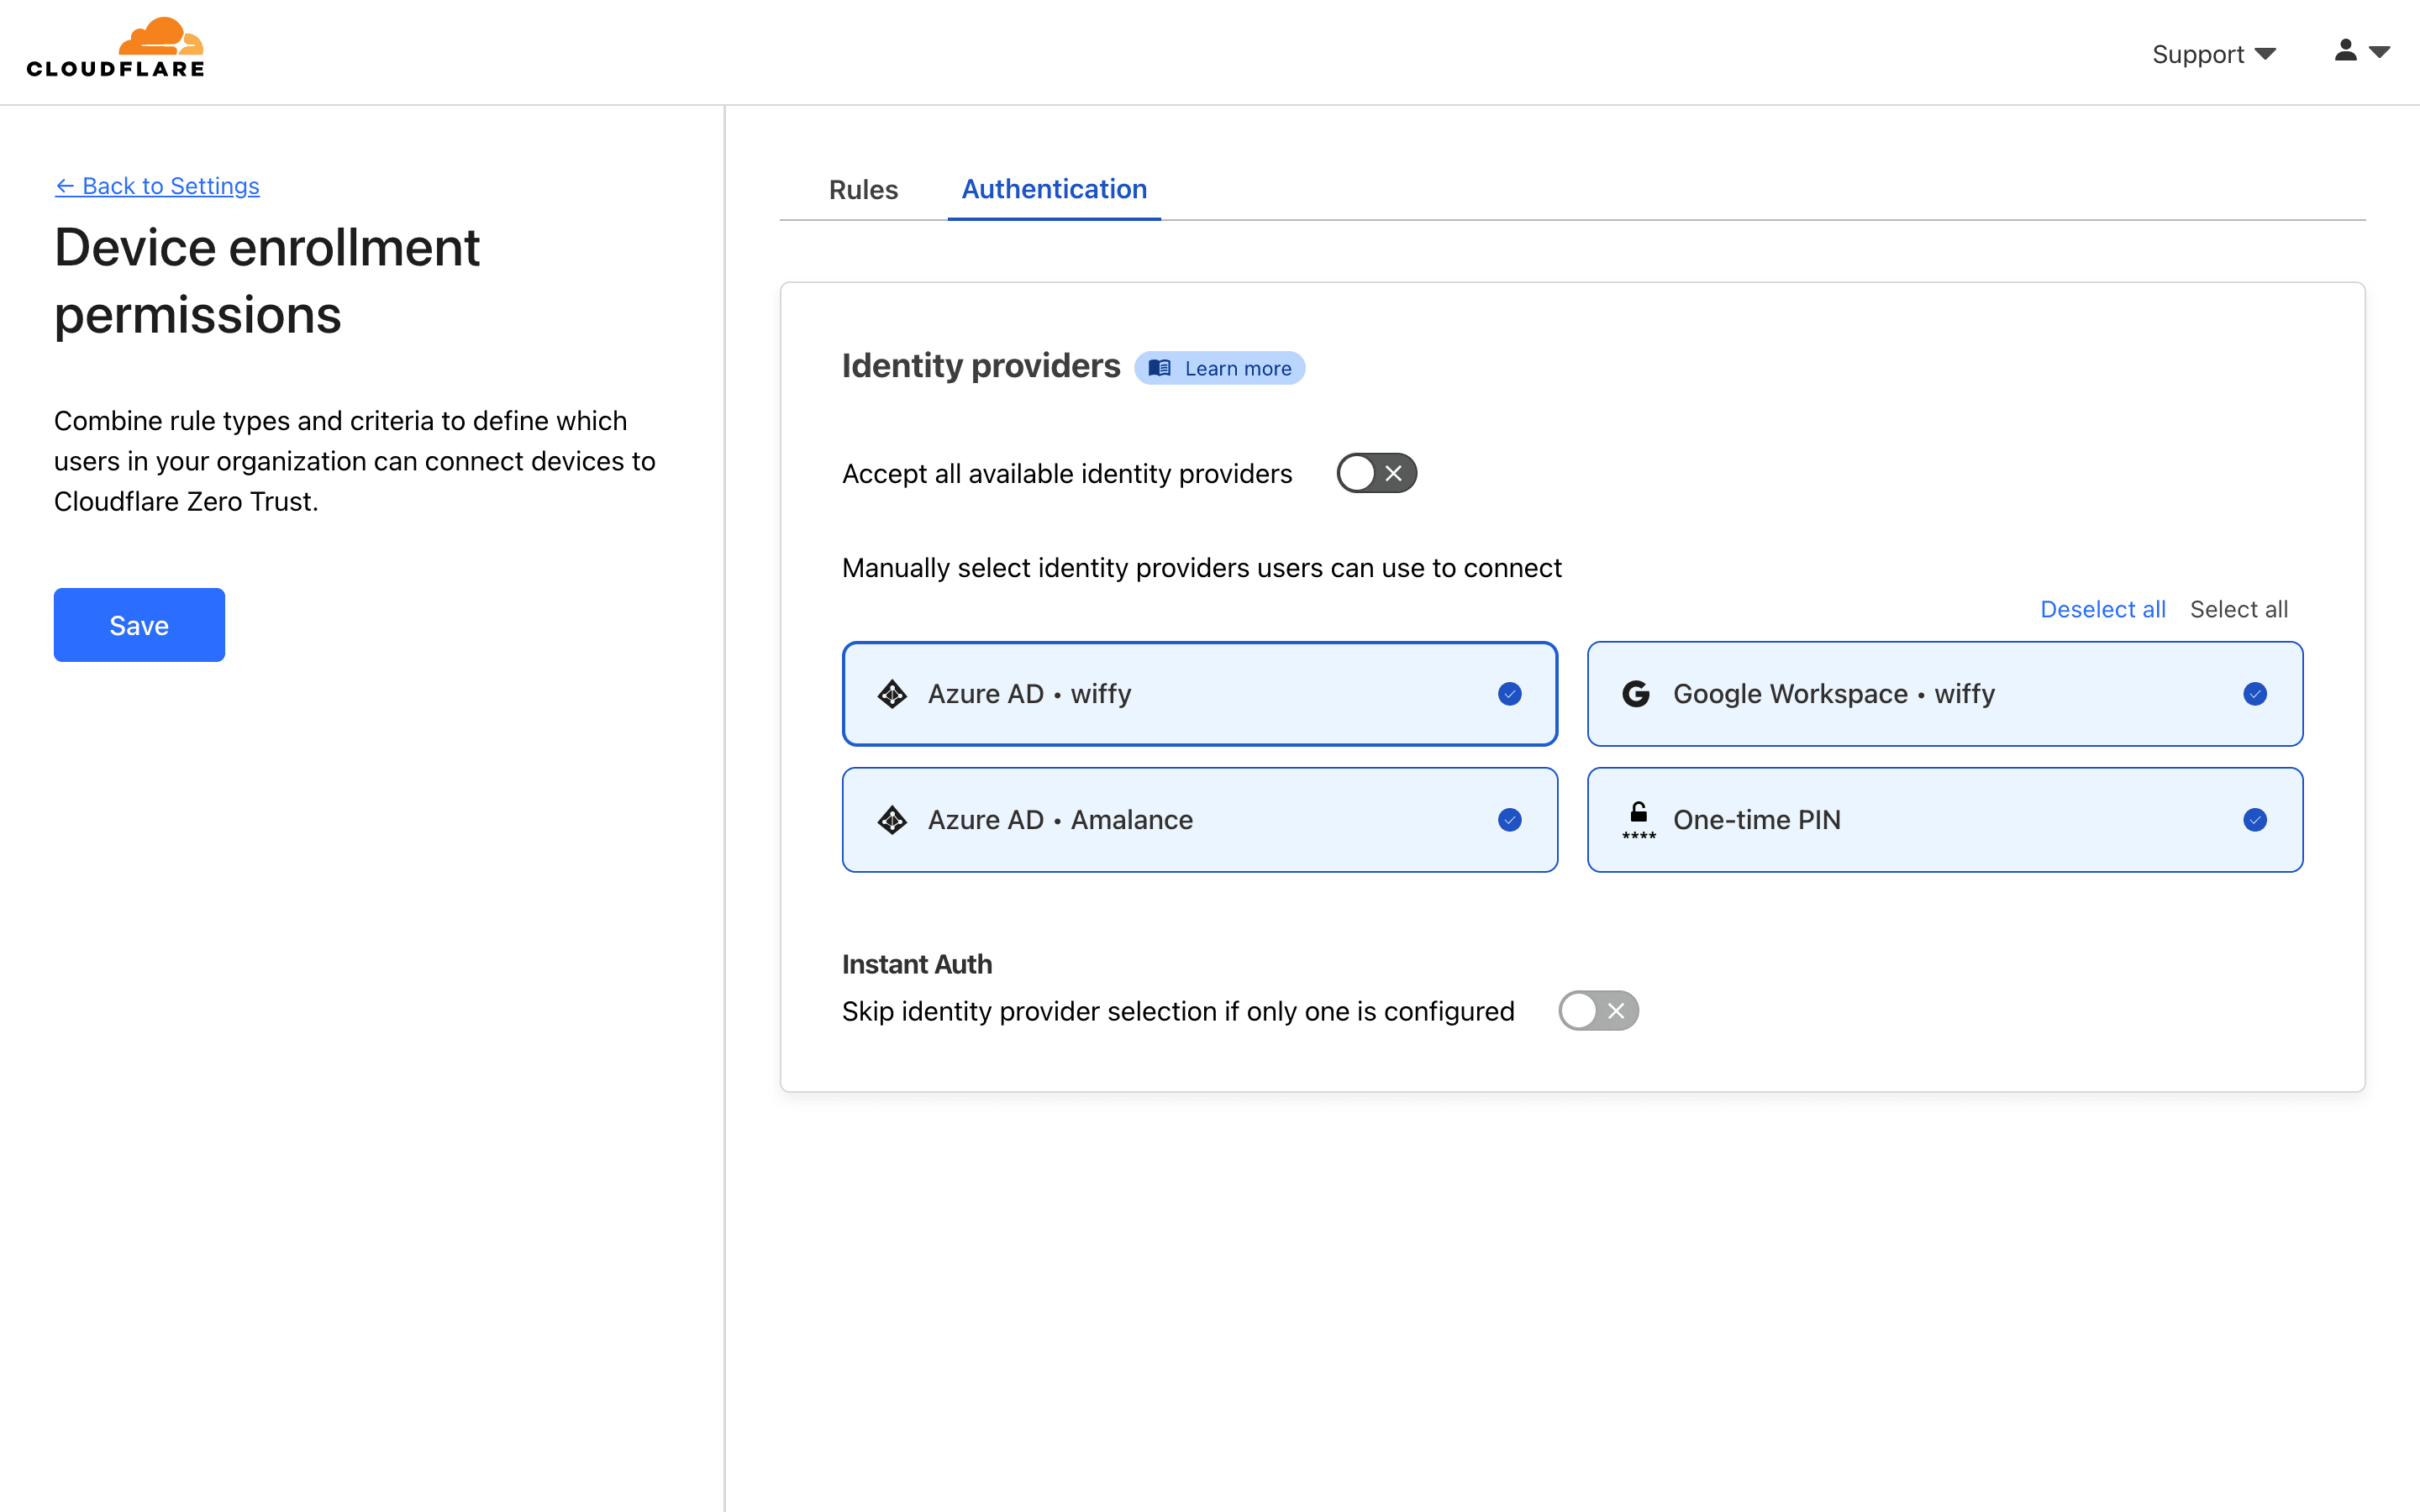This screenshot has width=2420, height=1512.
Task: Select the Azure AD • wiffy card
Action: tap(1200, 694)
